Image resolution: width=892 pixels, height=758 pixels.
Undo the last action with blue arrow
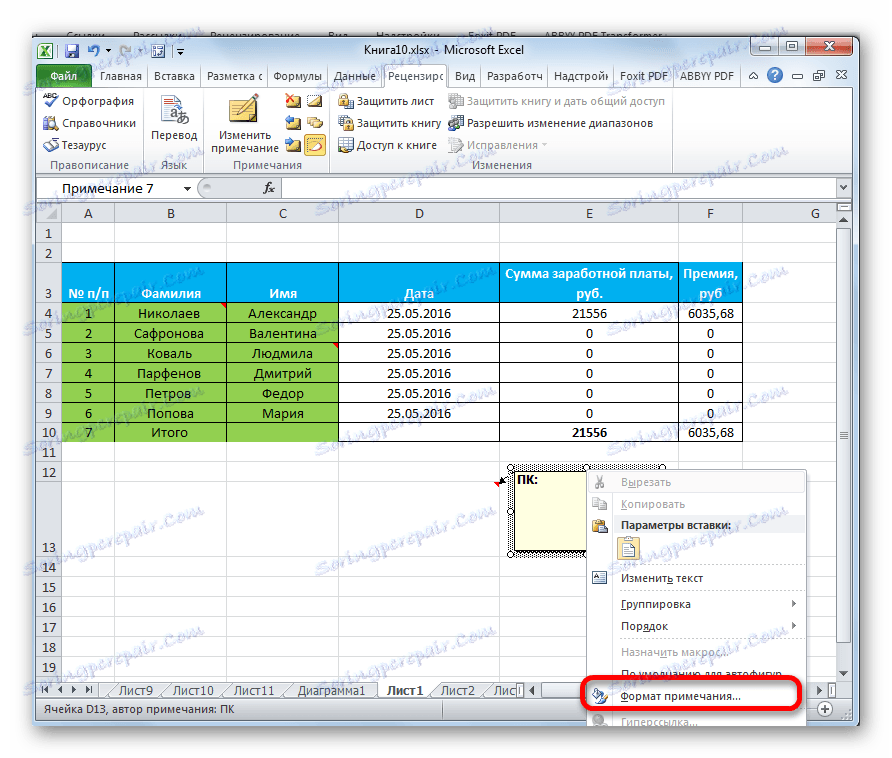point(93,51)
